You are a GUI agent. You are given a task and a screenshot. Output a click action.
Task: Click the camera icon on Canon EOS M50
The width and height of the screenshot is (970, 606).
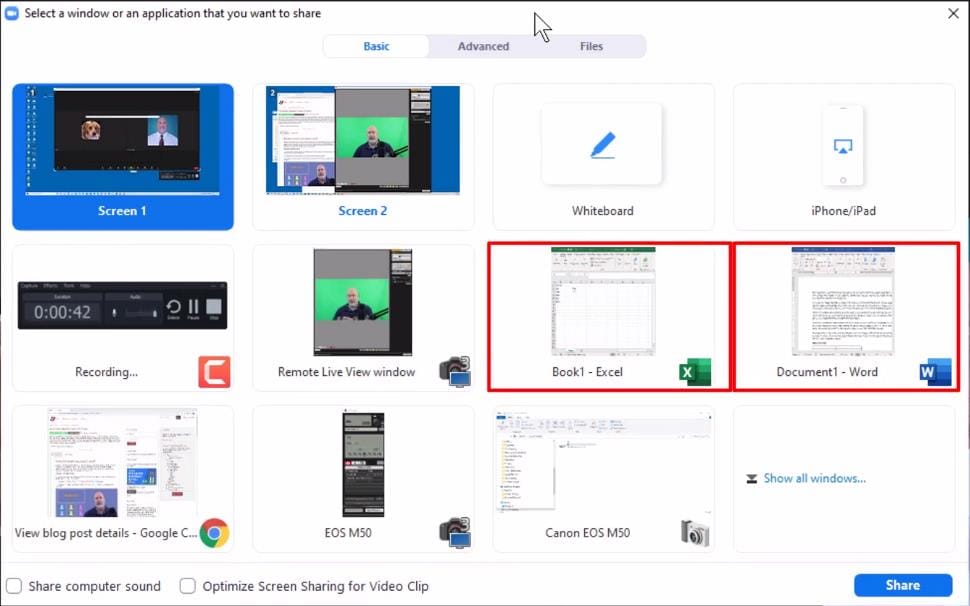pyautogui.click(x=694, y=533)
